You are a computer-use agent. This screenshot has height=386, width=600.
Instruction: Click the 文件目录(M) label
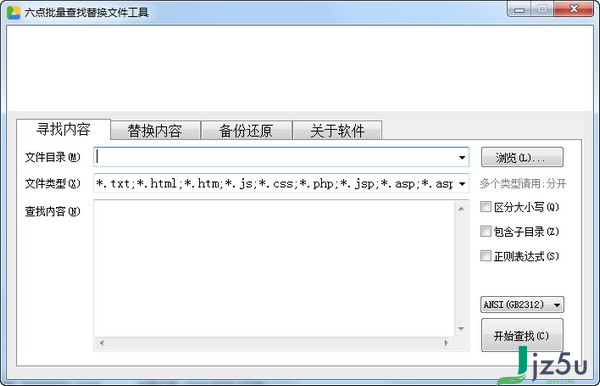tap(53, 157)
